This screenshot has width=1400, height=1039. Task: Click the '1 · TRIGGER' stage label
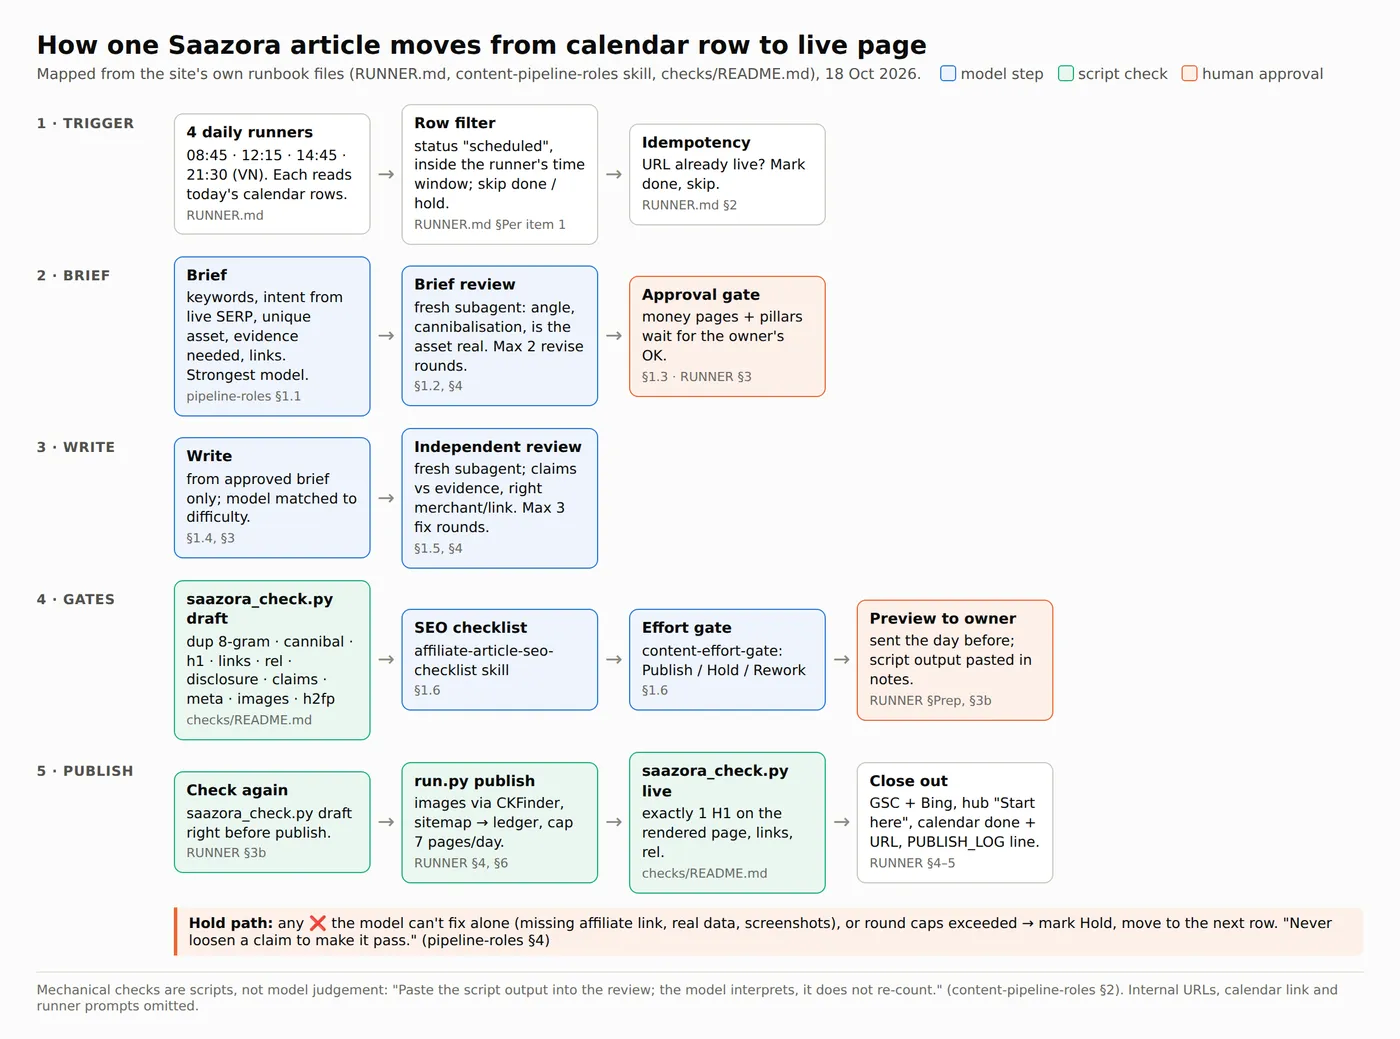pos(85,123)
